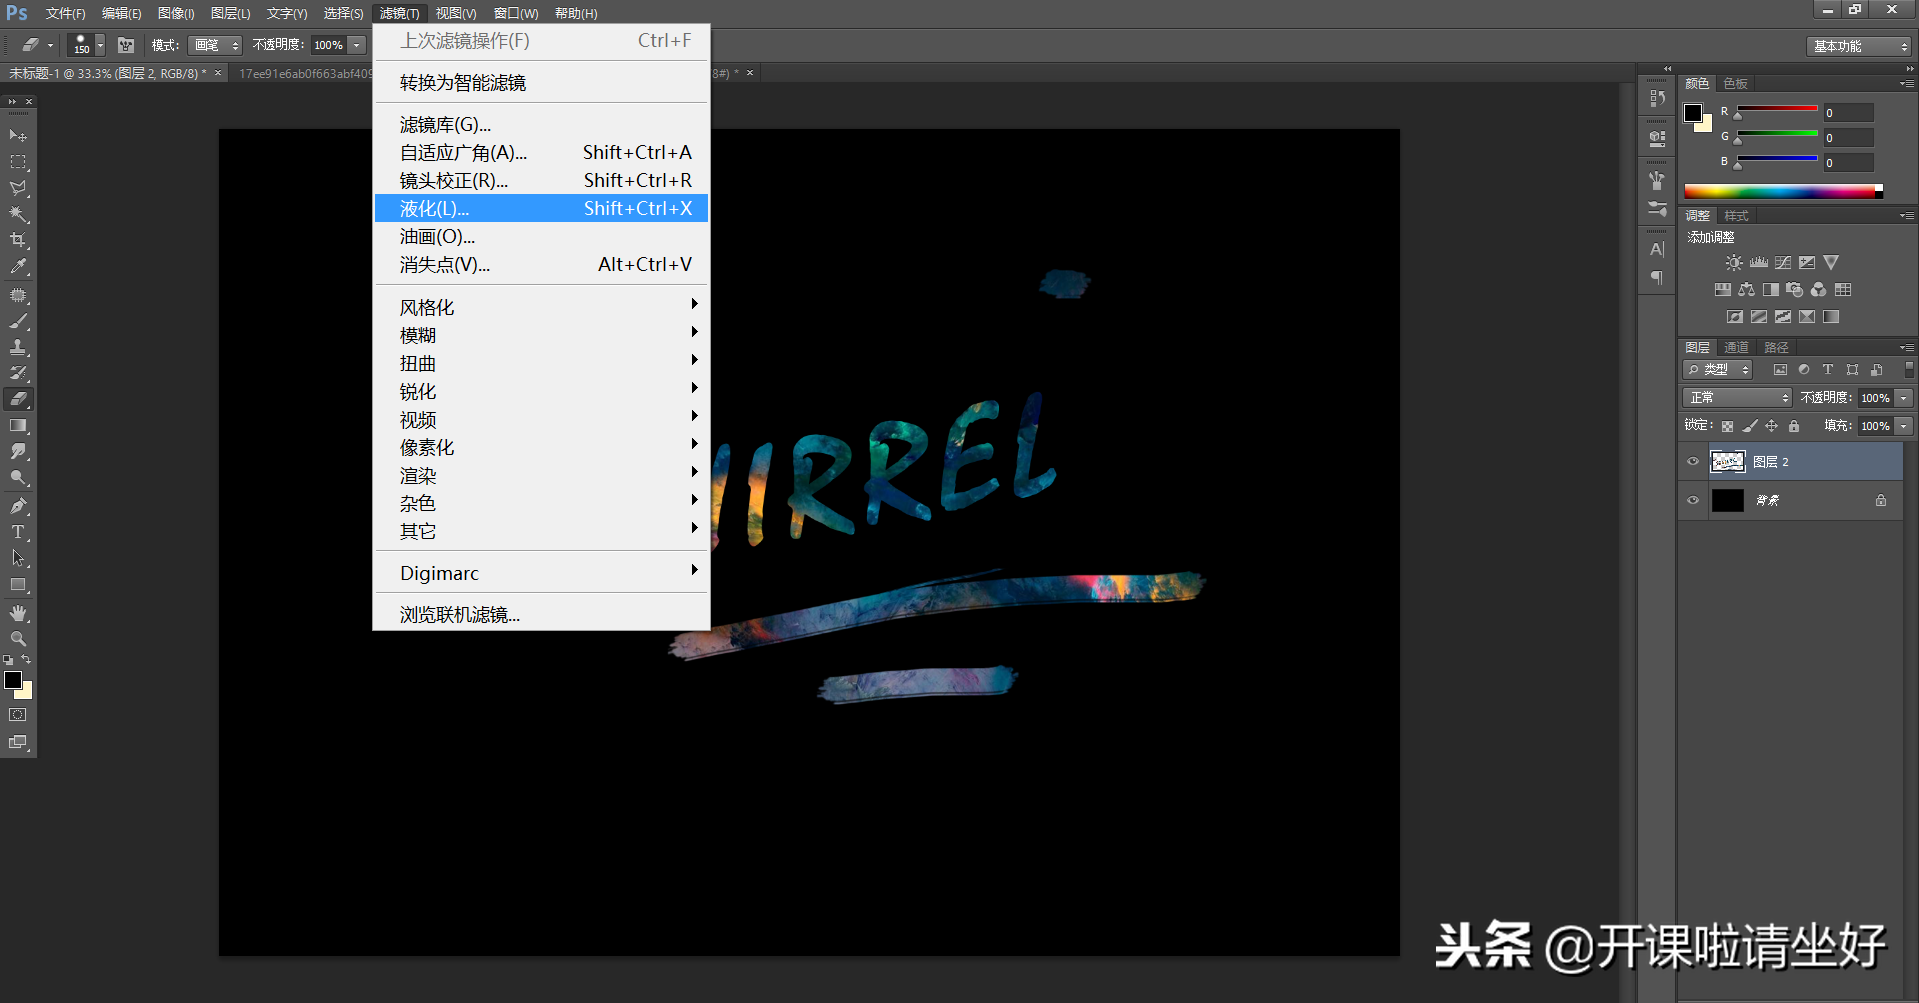Screen dimensions: 1919x1003
Task: Select the Polygonal Lasso tool
Action: coord(18,188)
